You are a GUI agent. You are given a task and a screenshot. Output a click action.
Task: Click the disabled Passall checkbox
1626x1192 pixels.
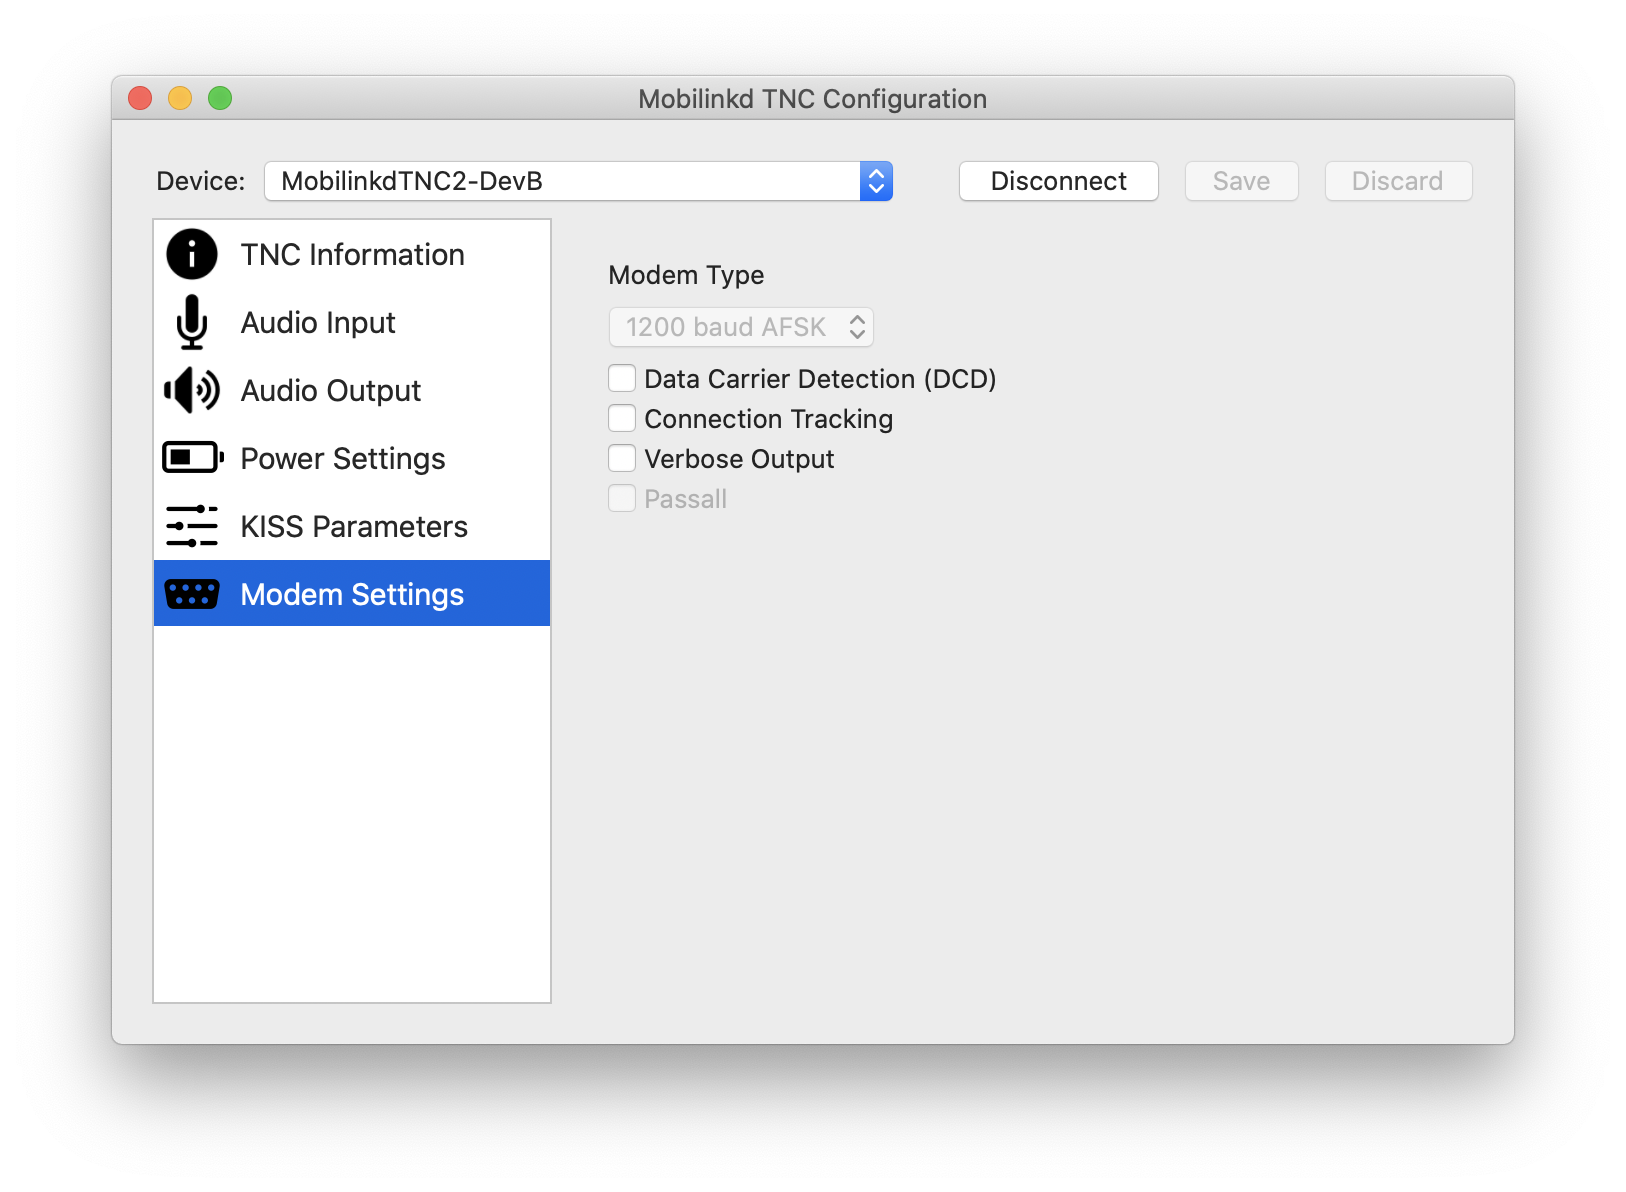point(622,498)
